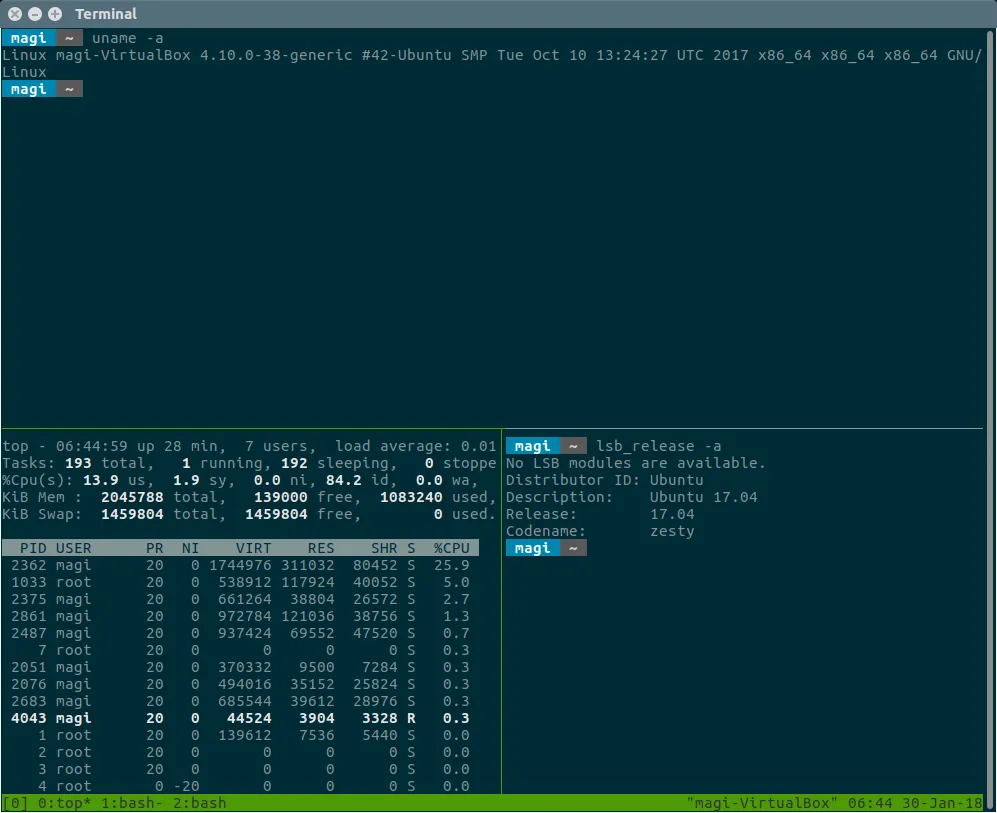Switch to tmux window 2:bash

point(200,803)
